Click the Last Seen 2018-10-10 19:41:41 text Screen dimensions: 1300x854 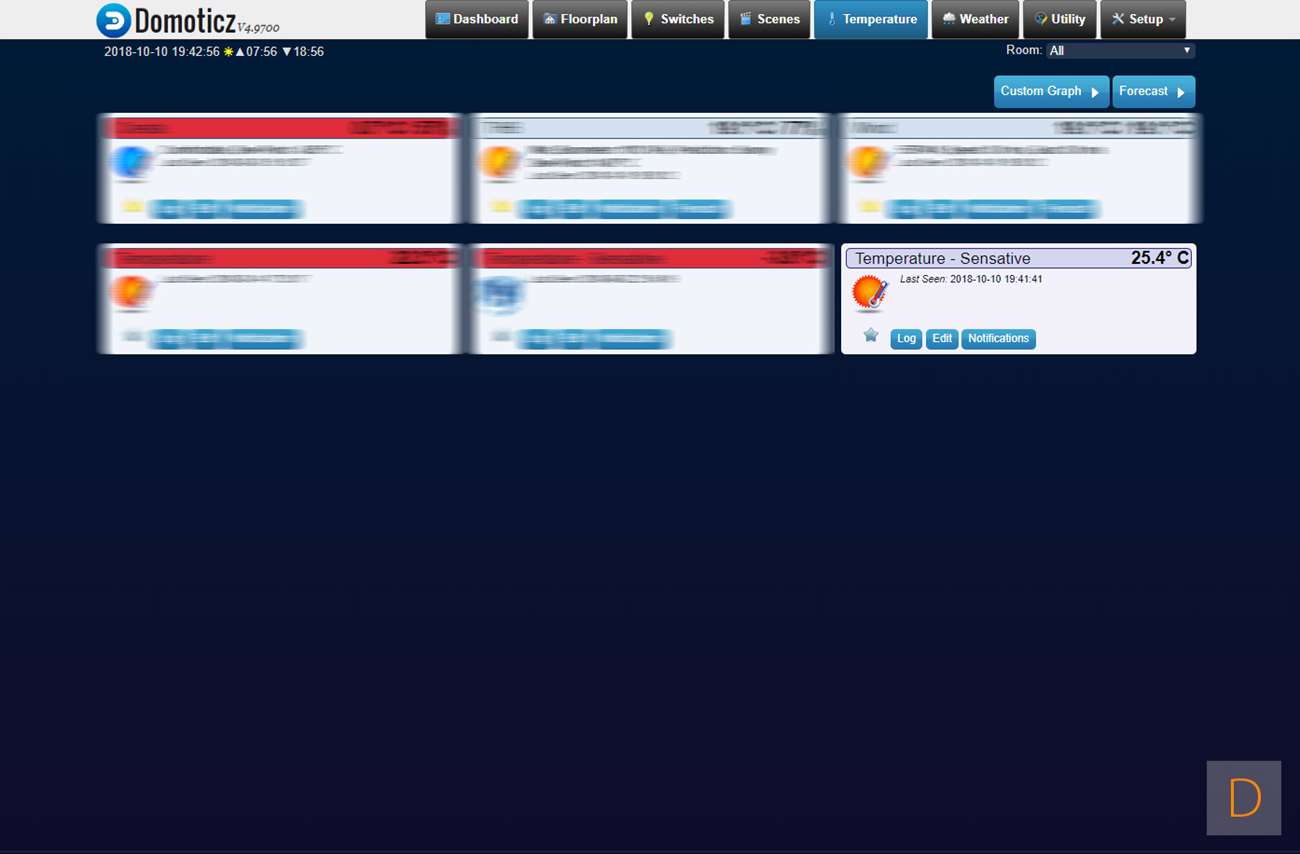pos(971,279)
